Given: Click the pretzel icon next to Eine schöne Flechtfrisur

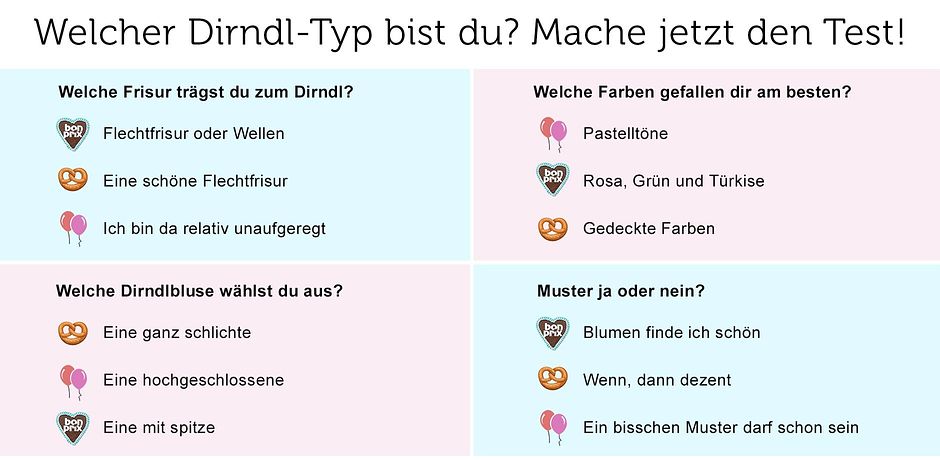Looking at the screenshot, I should [73, 180].
